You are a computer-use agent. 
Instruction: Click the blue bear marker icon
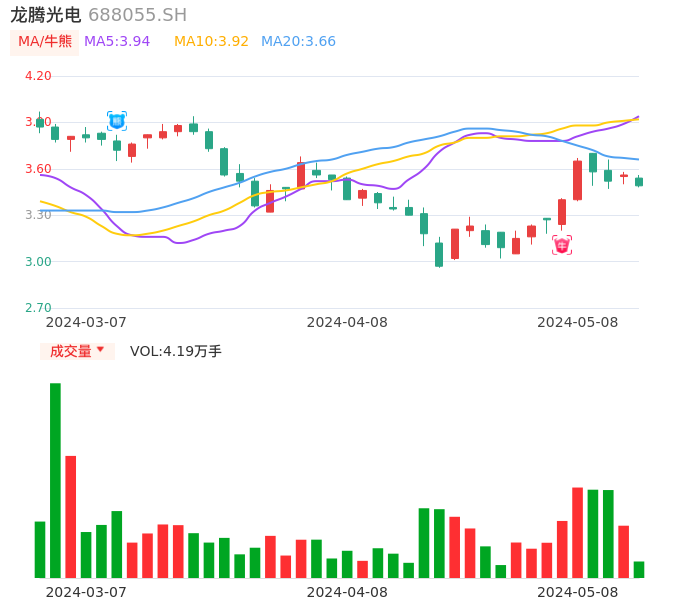(x=117, y=121)
